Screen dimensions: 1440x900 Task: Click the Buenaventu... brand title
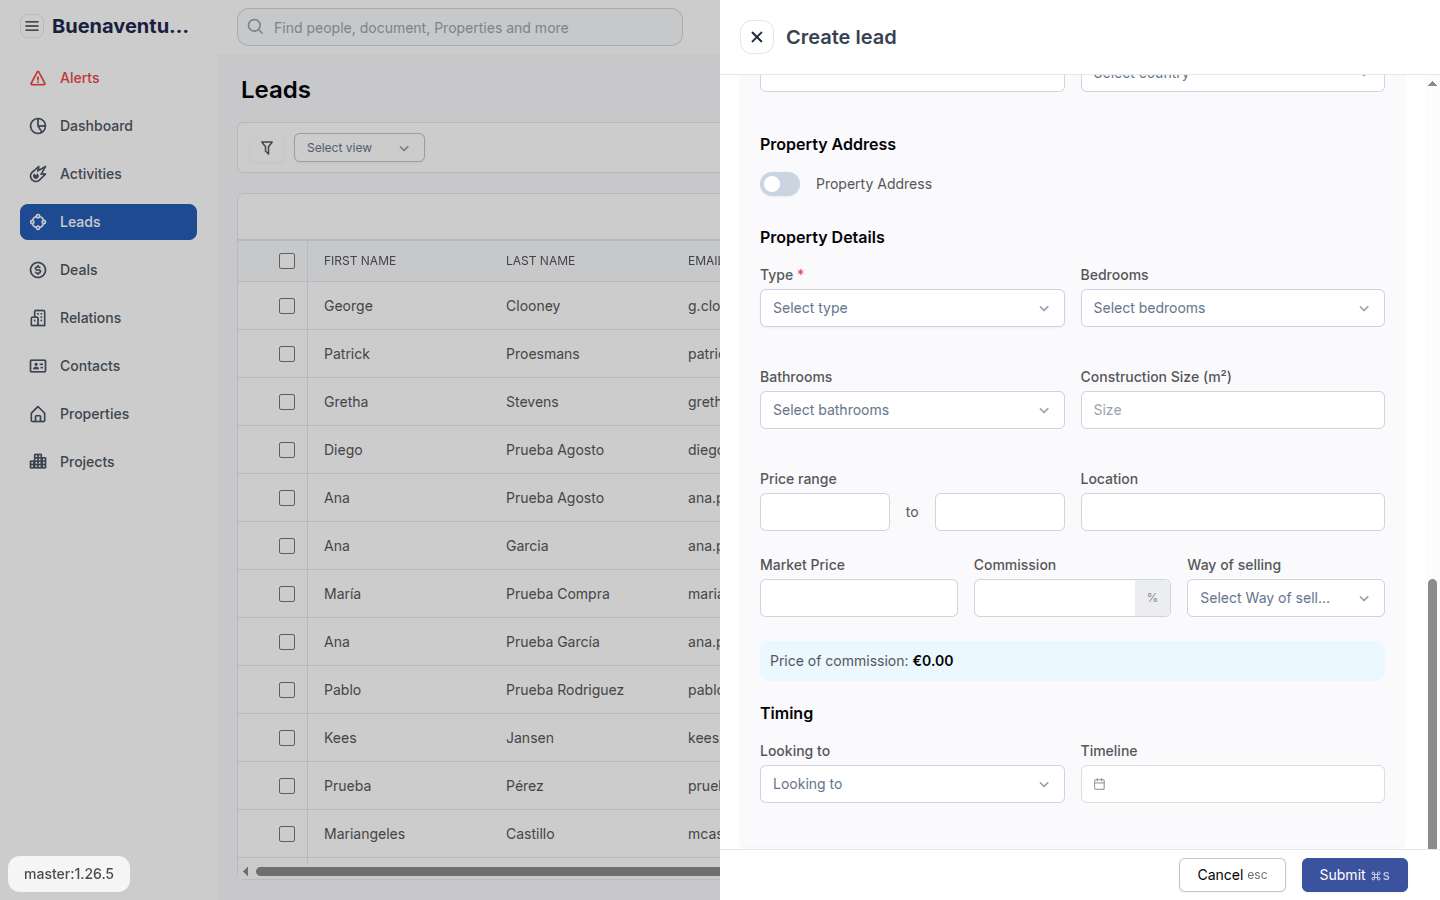pos(120,26)
